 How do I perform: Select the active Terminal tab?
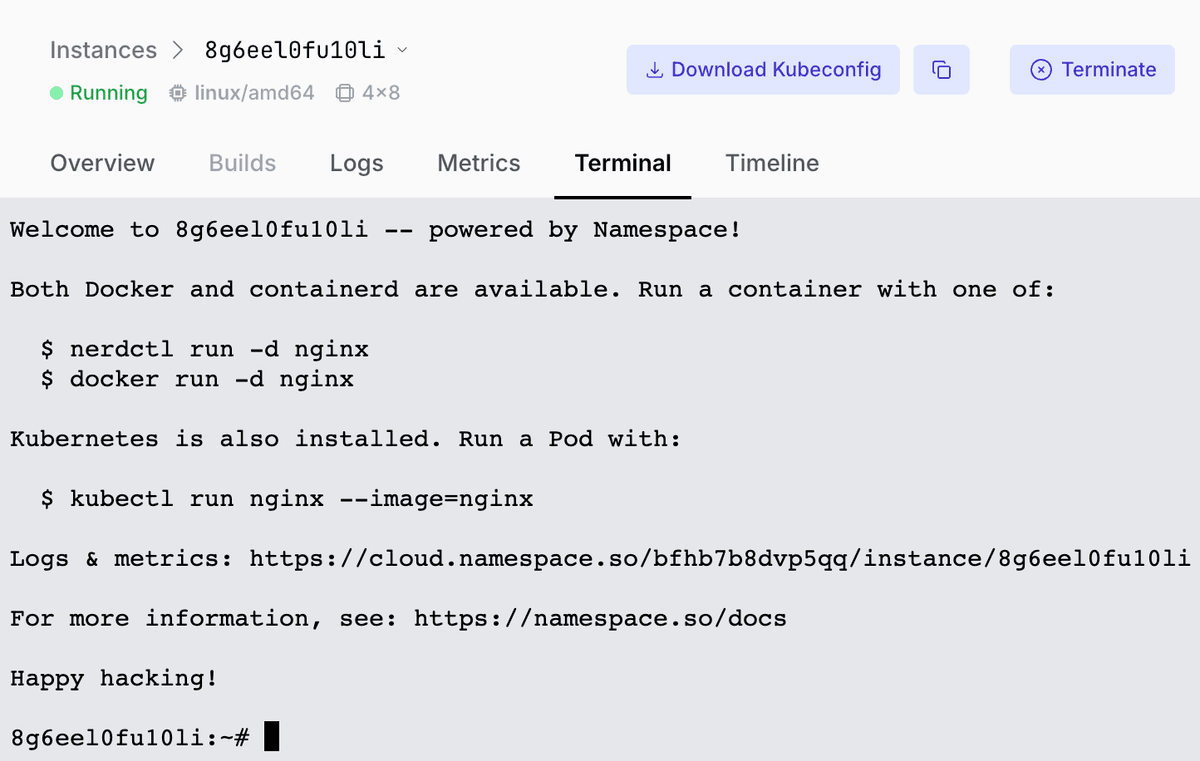point(622,163)
